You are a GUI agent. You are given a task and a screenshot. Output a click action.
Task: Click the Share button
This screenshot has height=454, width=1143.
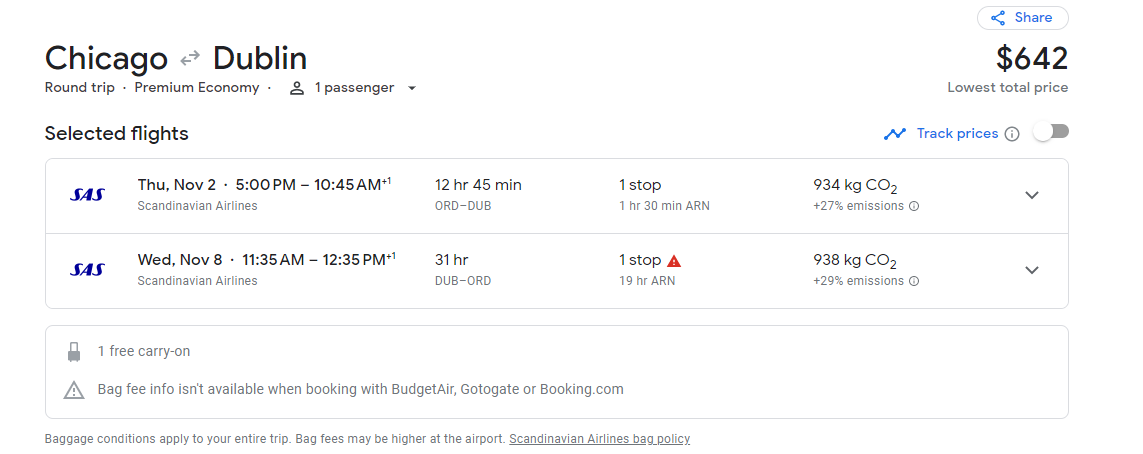(1022, 18)
